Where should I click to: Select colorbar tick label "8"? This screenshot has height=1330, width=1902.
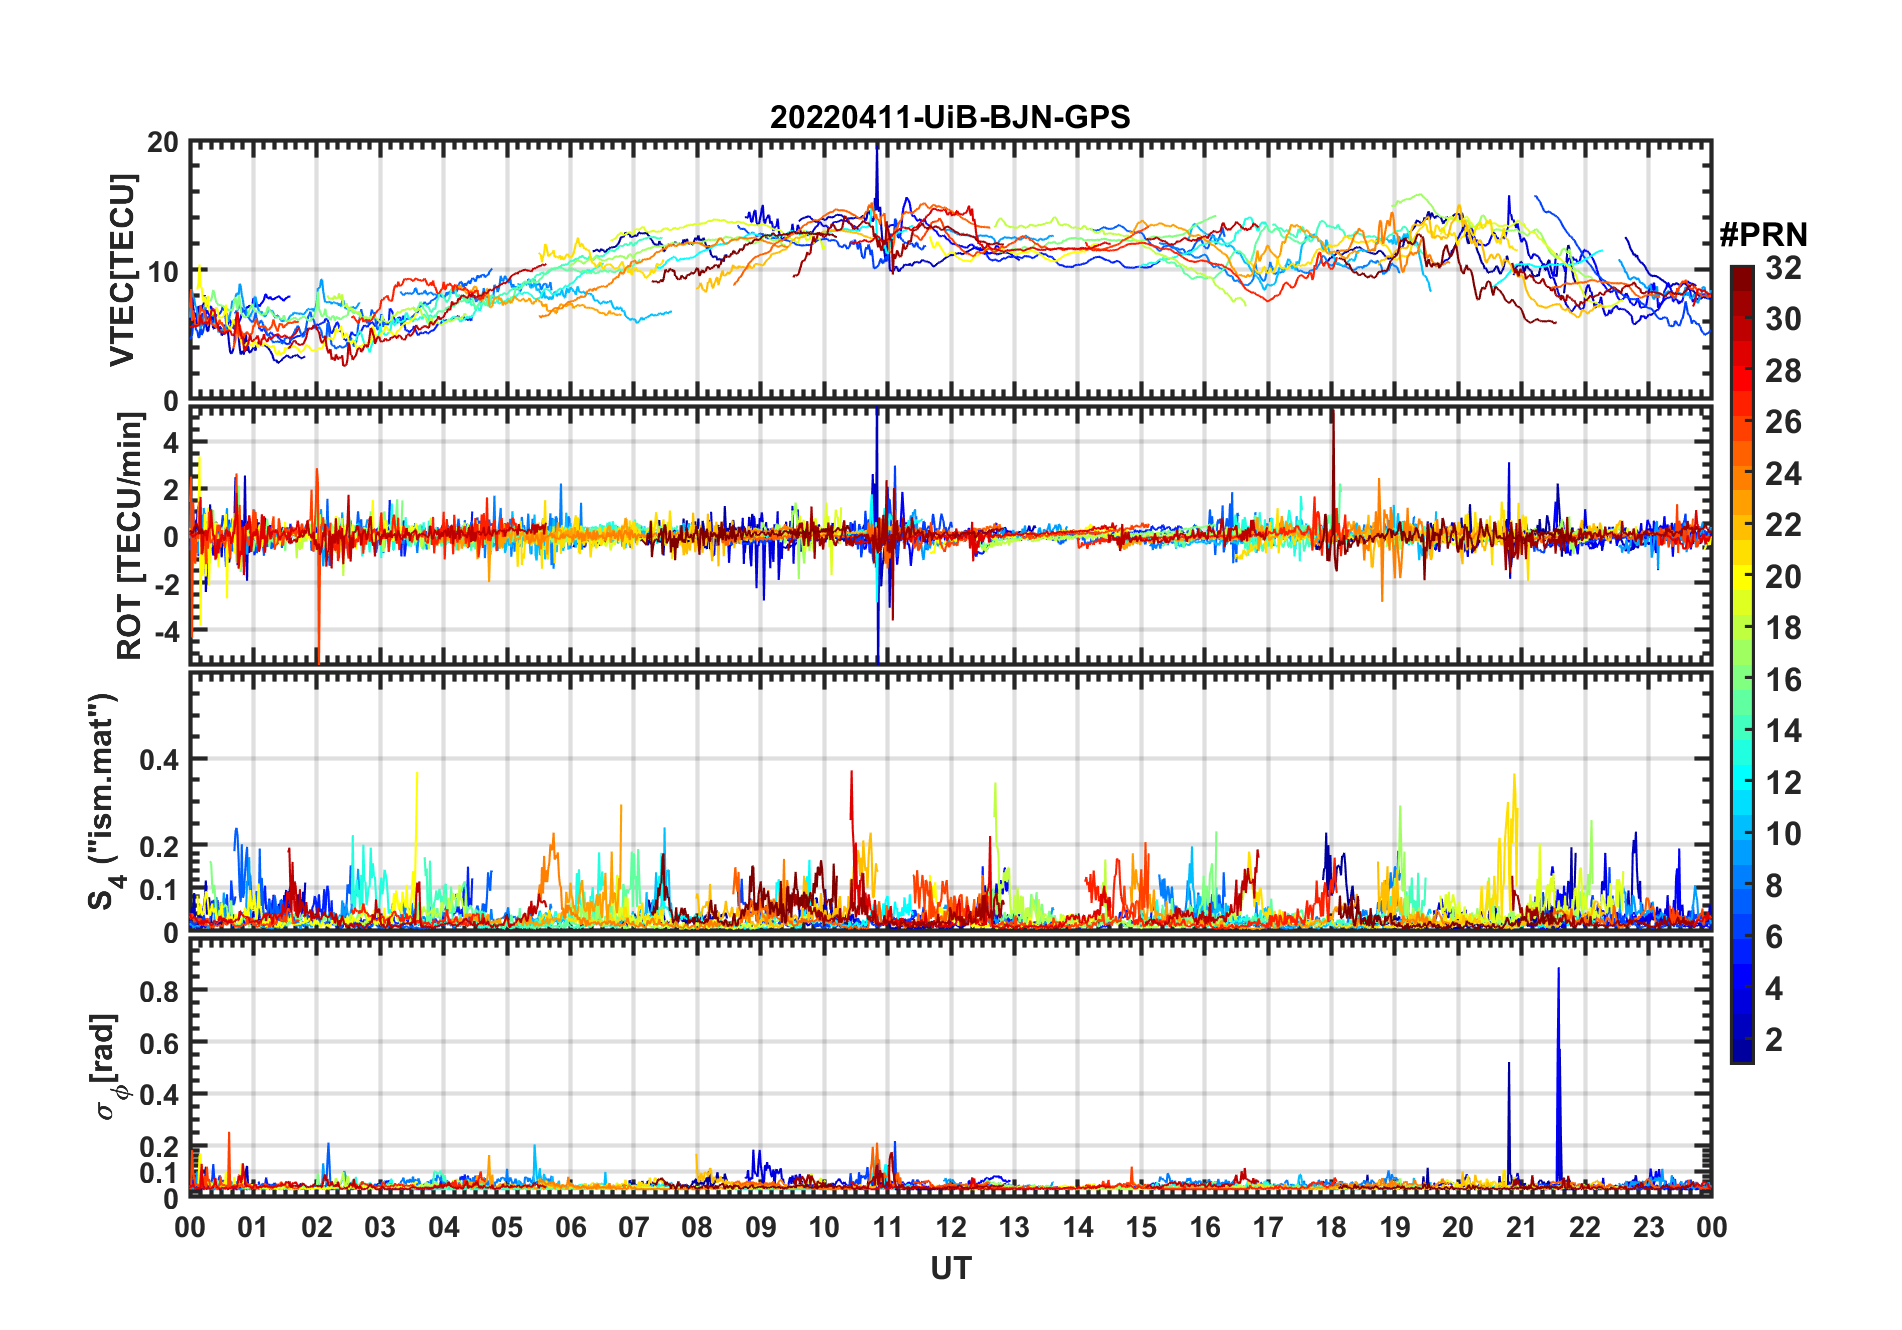1774,885
